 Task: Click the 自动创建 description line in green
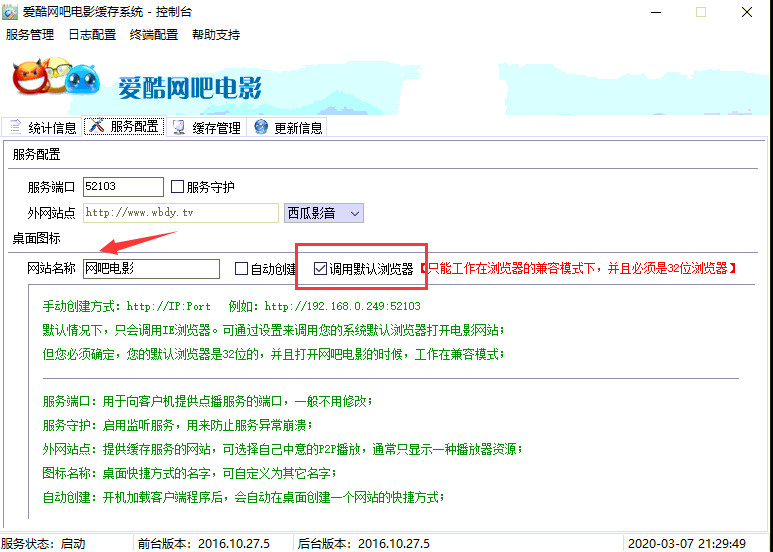[x=244, y=497]
